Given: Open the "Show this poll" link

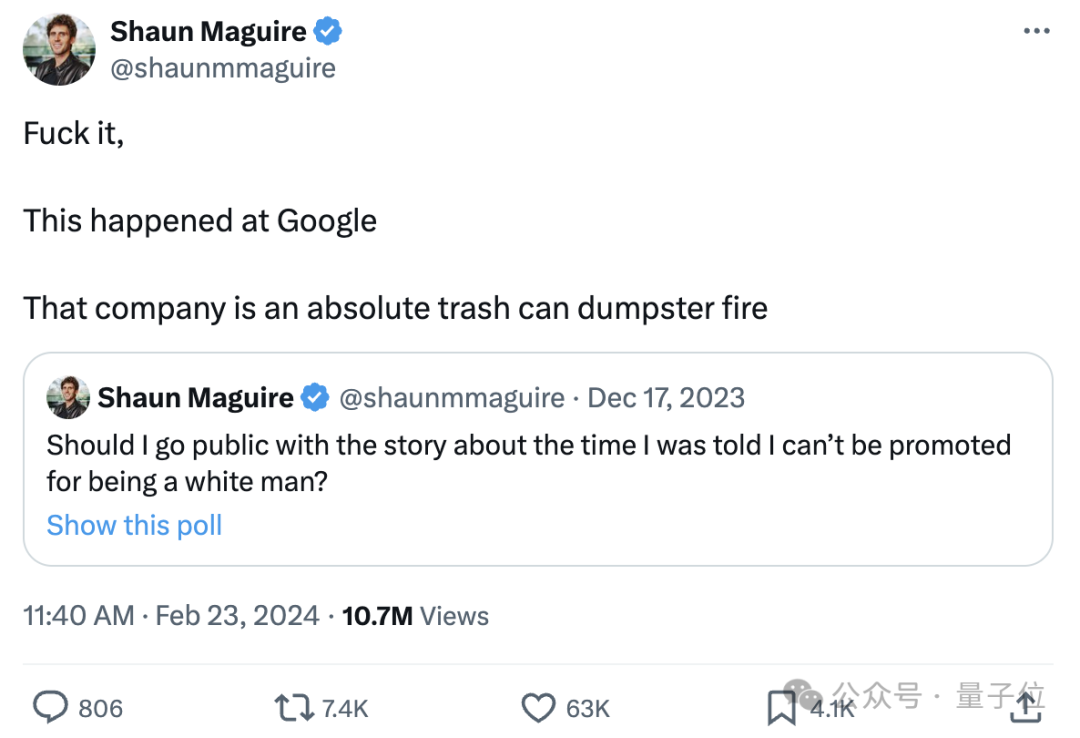Looking at the screenshot, I should point(134,525).
